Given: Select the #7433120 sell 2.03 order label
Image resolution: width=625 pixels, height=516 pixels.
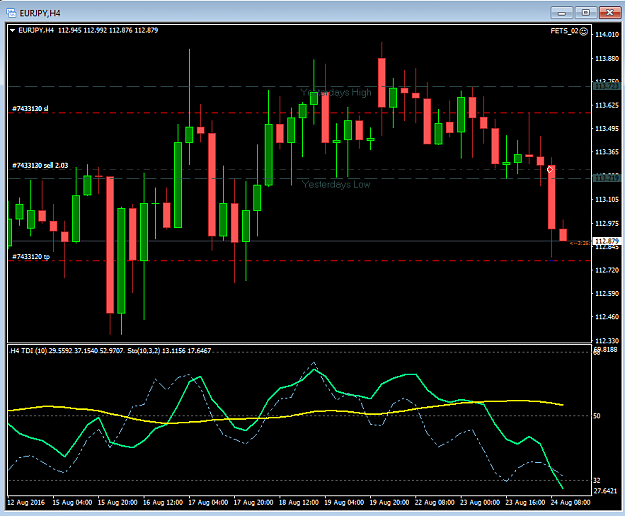Looking at the screenshot, I should point(40,165).
